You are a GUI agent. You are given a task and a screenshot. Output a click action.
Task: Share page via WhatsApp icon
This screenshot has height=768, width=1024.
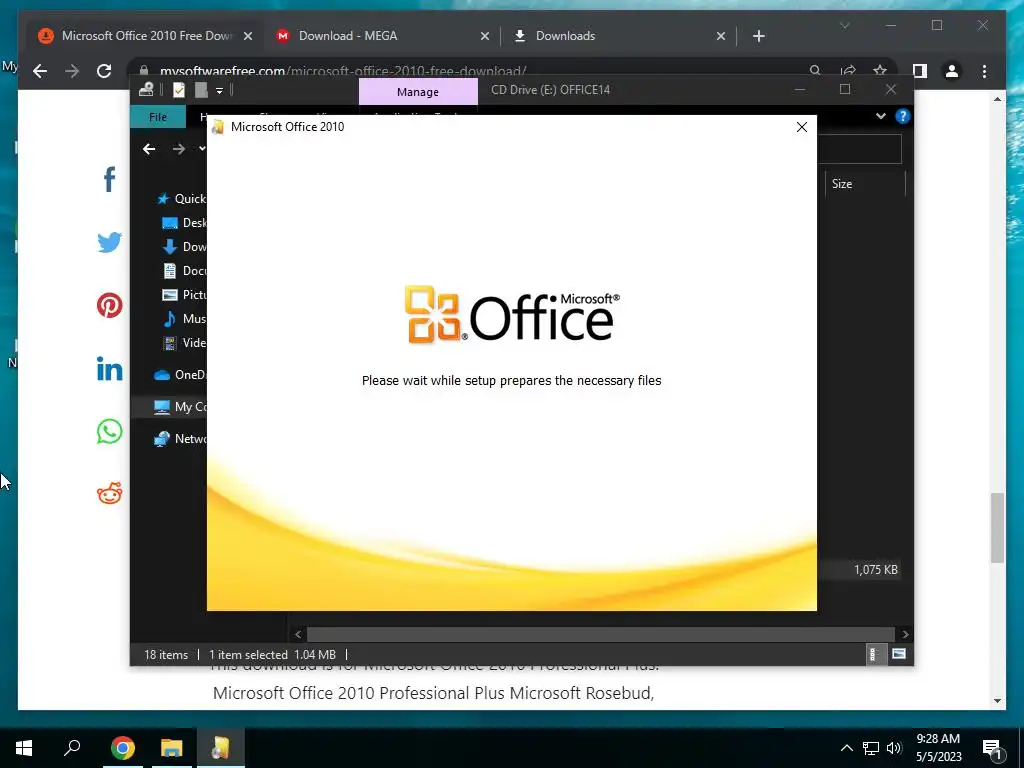tap(110, 431)
